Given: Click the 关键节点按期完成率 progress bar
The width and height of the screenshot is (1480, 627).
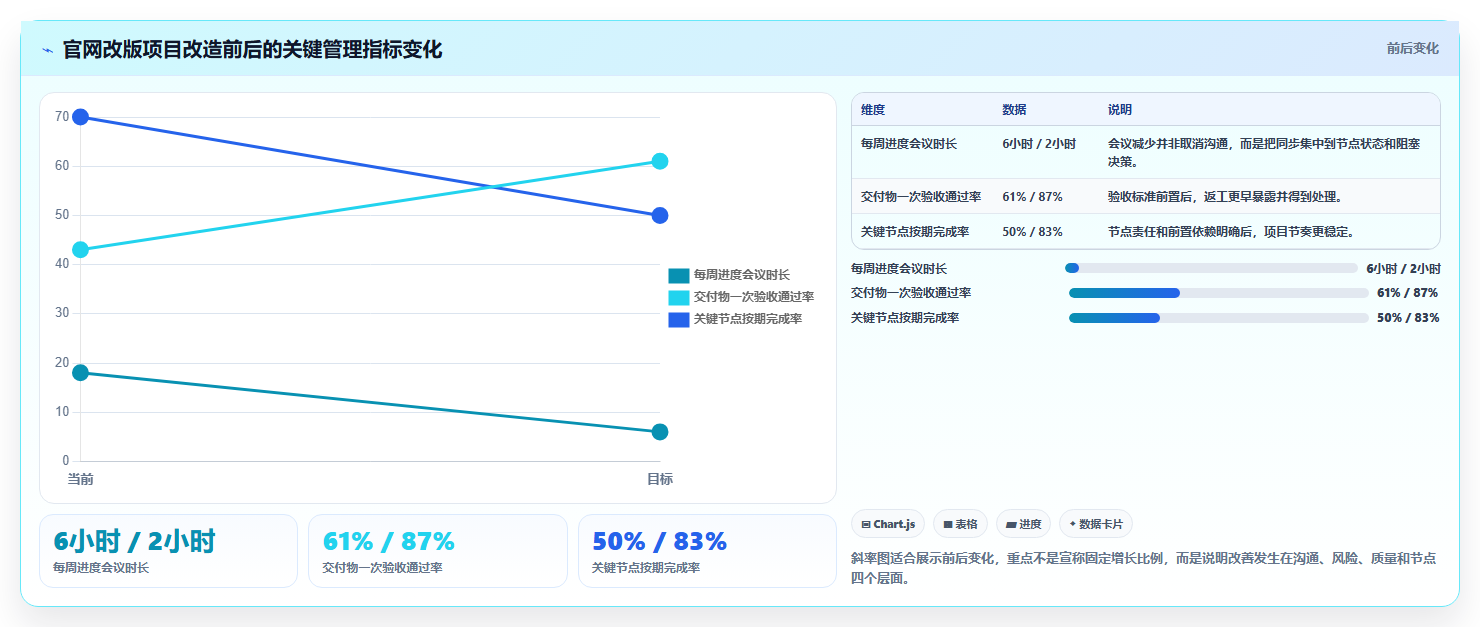Looking at the screenshot, I should tap(1219, 318).
